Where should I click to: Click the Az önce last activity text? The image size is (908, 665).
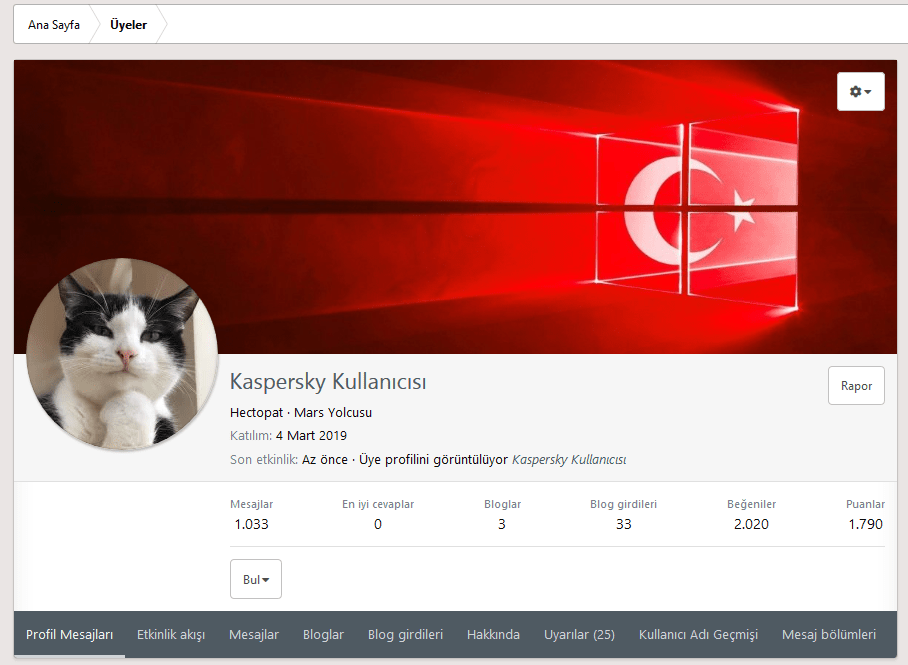point(325,460)
